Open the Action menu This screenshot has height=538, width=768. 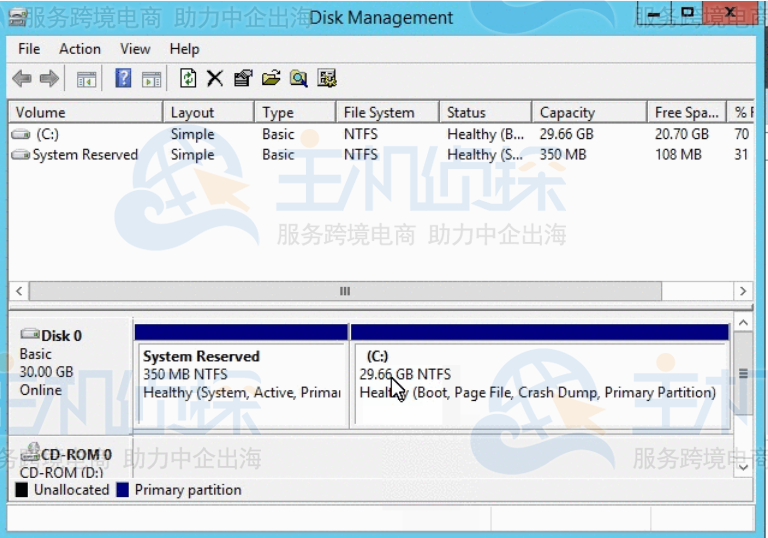tap(80, 48)
